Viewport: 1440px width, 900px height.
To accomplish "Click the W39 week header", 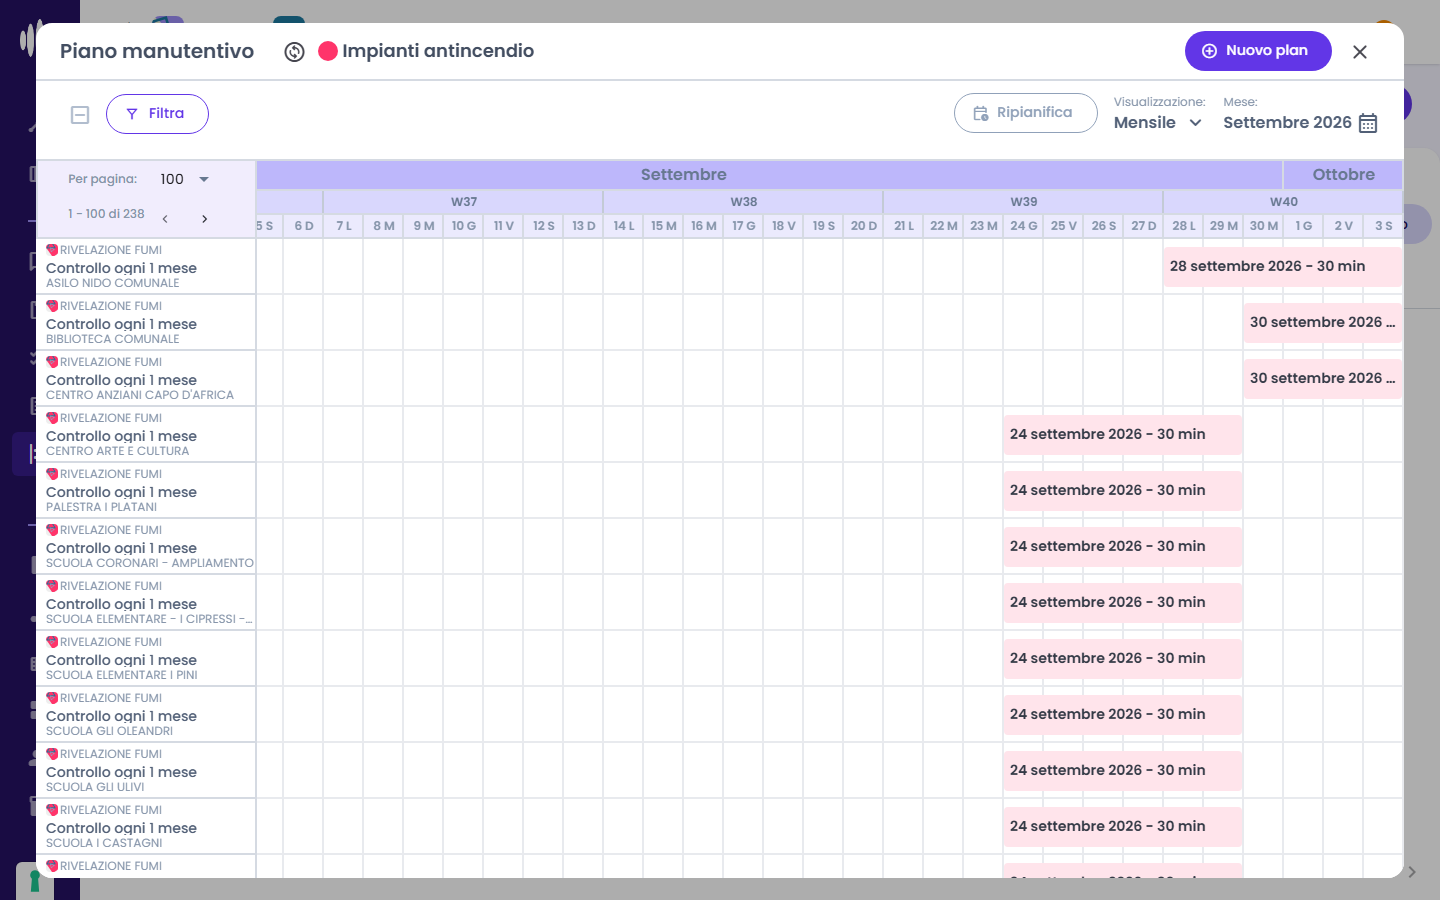I will (1023, 202).
